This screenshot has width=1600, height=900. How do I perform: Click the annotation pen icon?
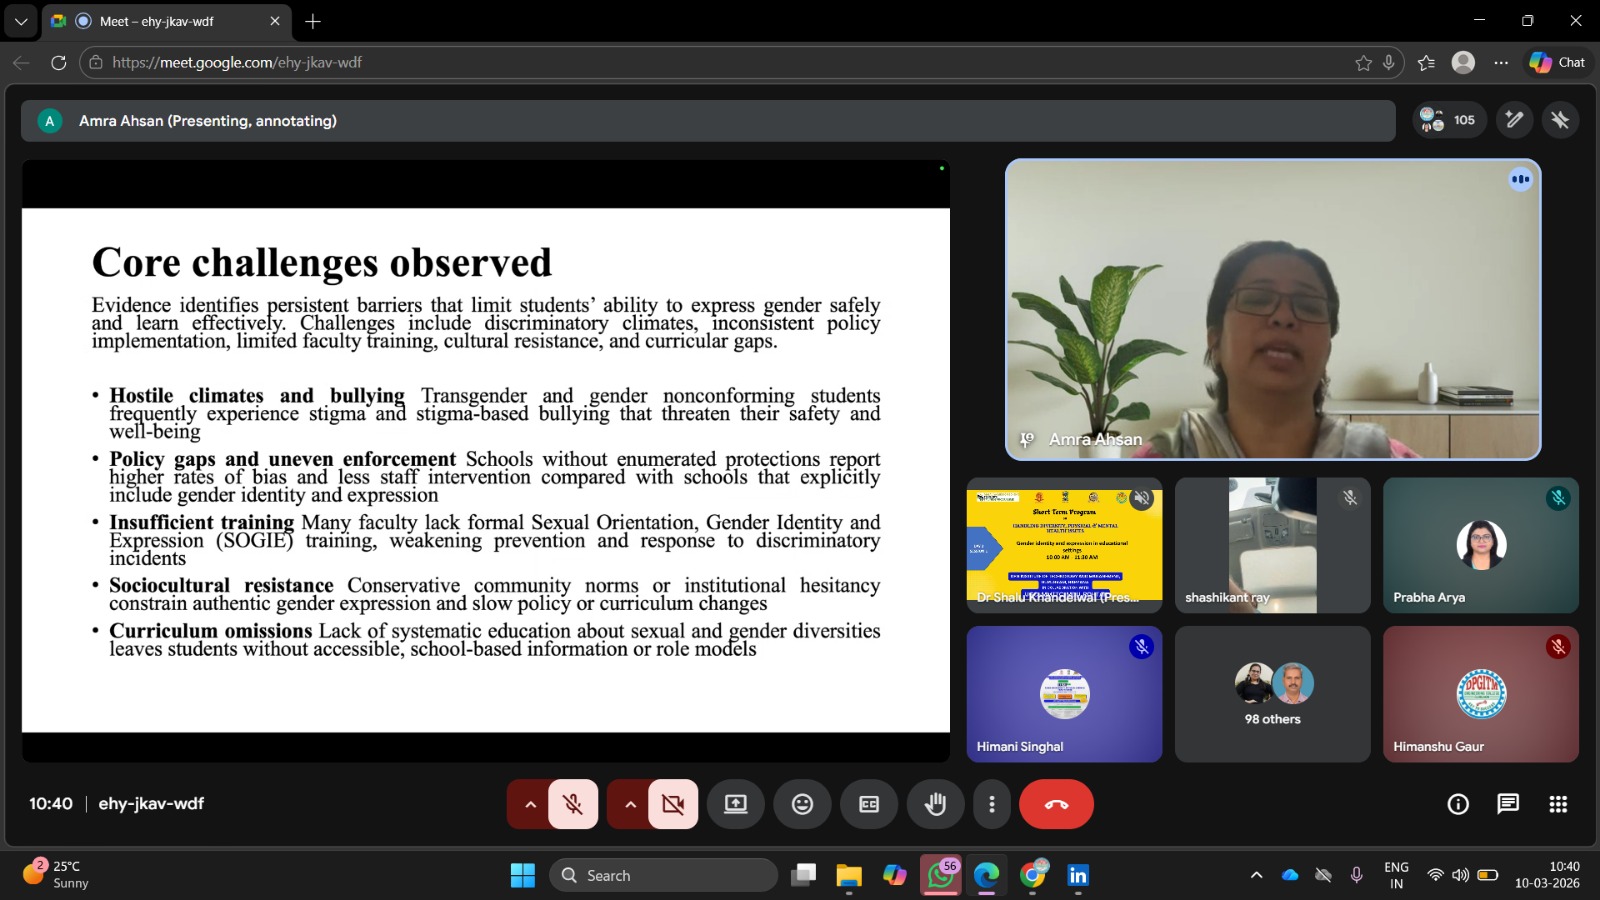tap(1515, 120)
